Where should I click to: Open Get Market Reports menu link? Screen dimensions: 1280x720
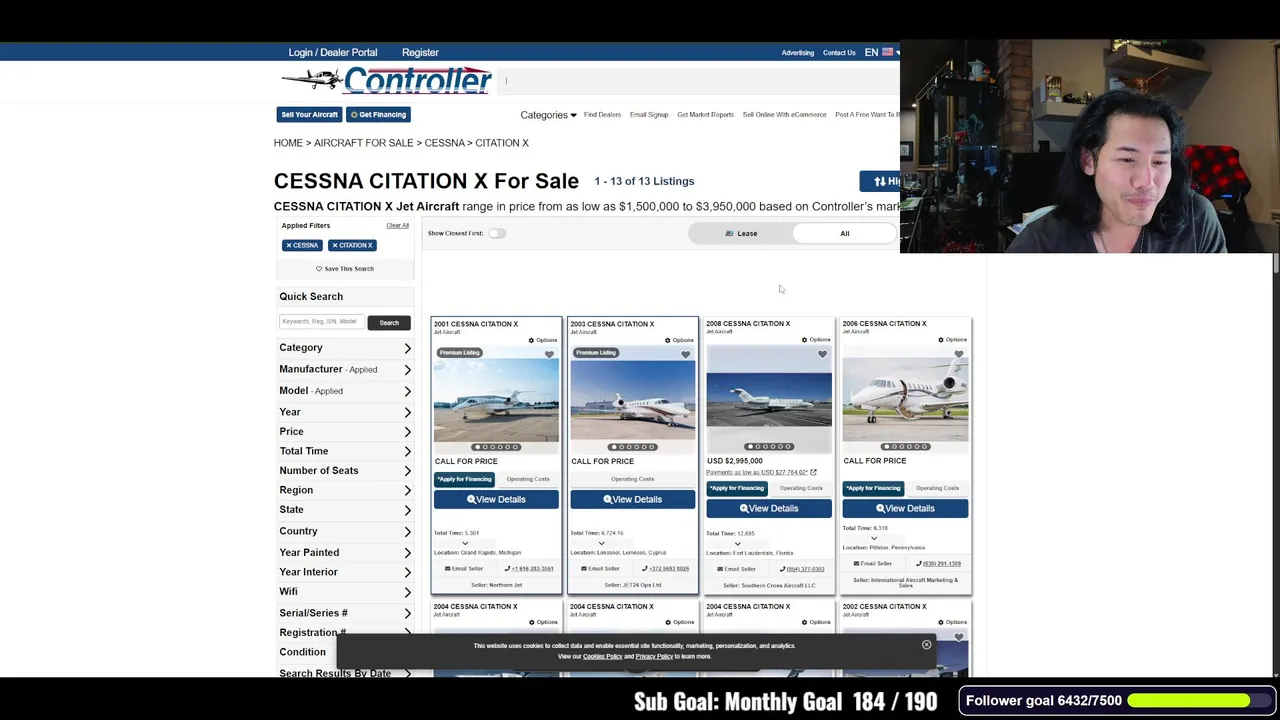pos(705,115)
